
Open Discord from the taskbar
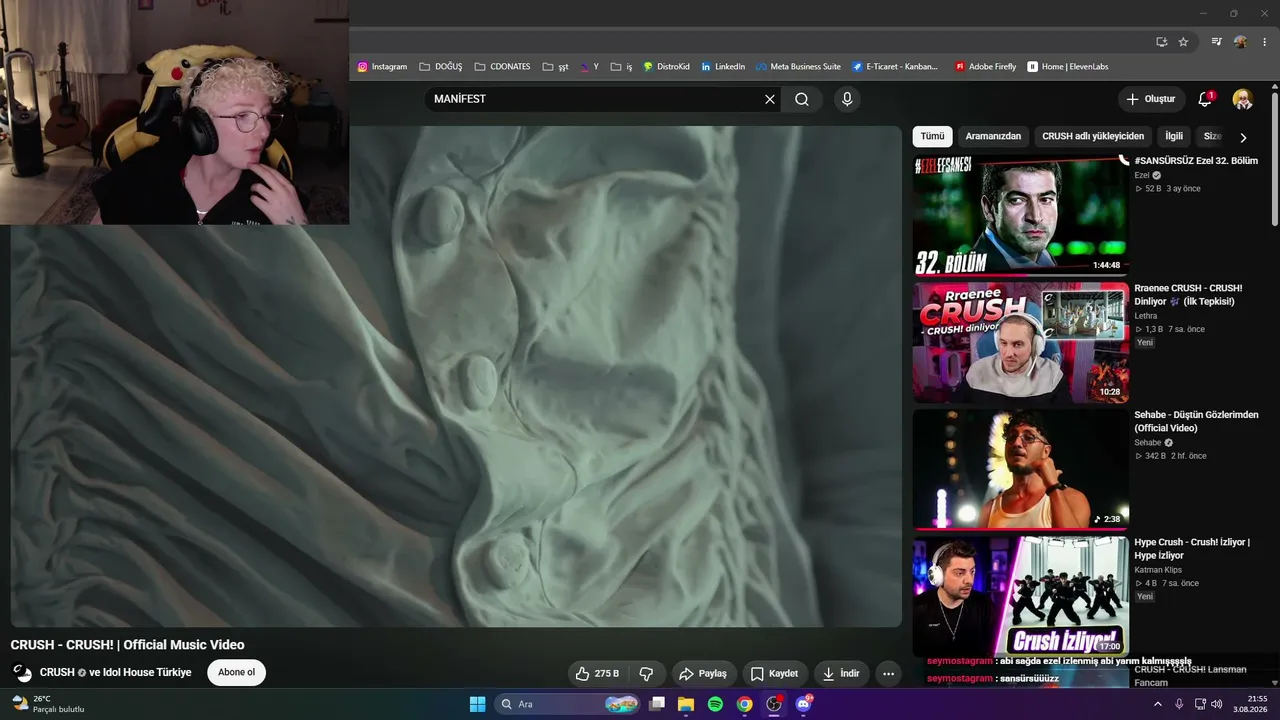(803, 704)
